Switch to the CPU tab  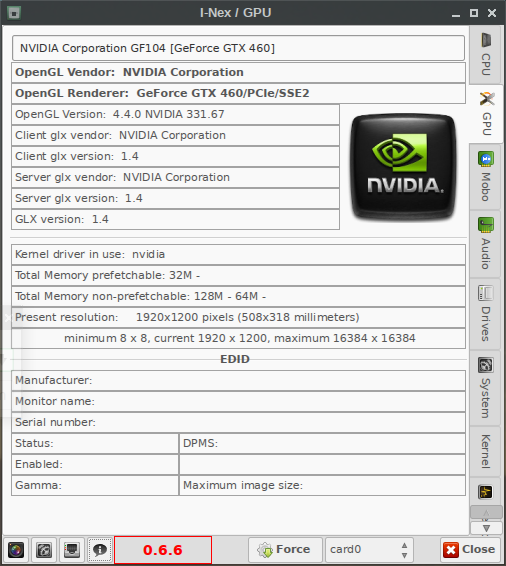pos(486,55)
